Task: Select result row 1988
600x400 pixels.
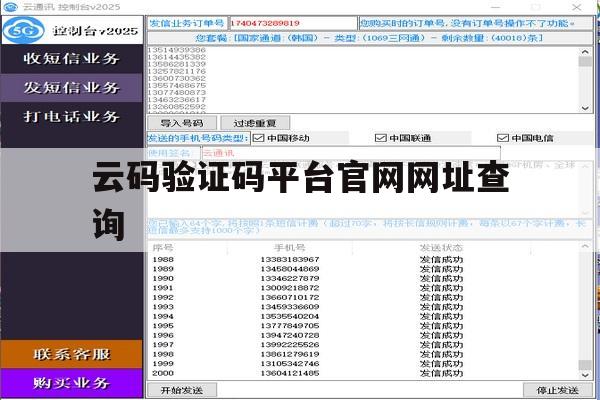Action: [x=364, y=260]
